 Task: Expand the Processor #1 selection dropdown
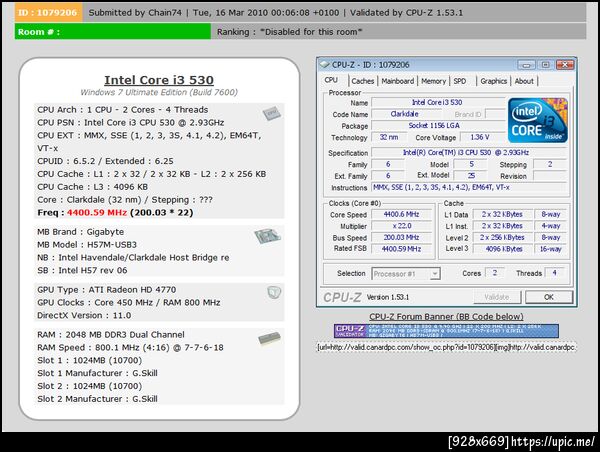click(434, 274)
